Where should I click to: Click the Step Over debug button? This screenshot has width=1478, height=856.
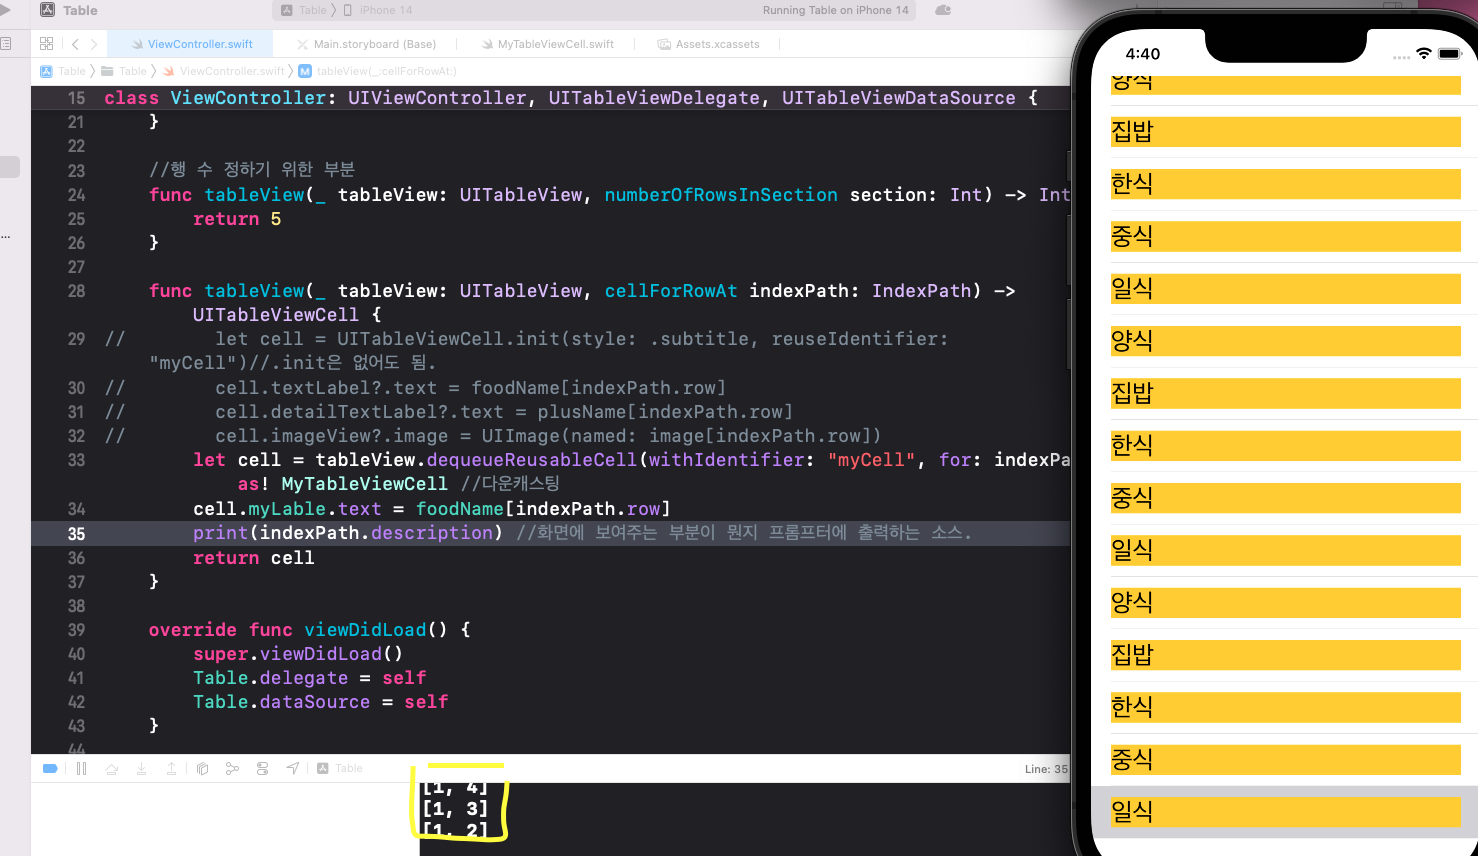click(112, 769)
